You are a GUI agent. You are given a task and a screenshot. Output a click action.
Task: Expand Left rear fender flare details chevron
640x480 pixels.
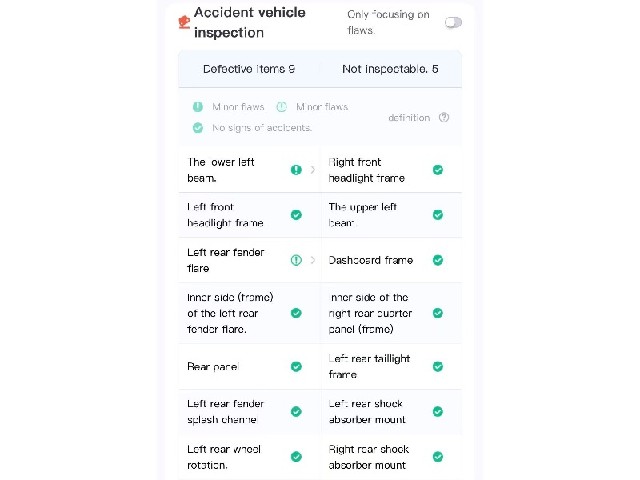point(313,260)
